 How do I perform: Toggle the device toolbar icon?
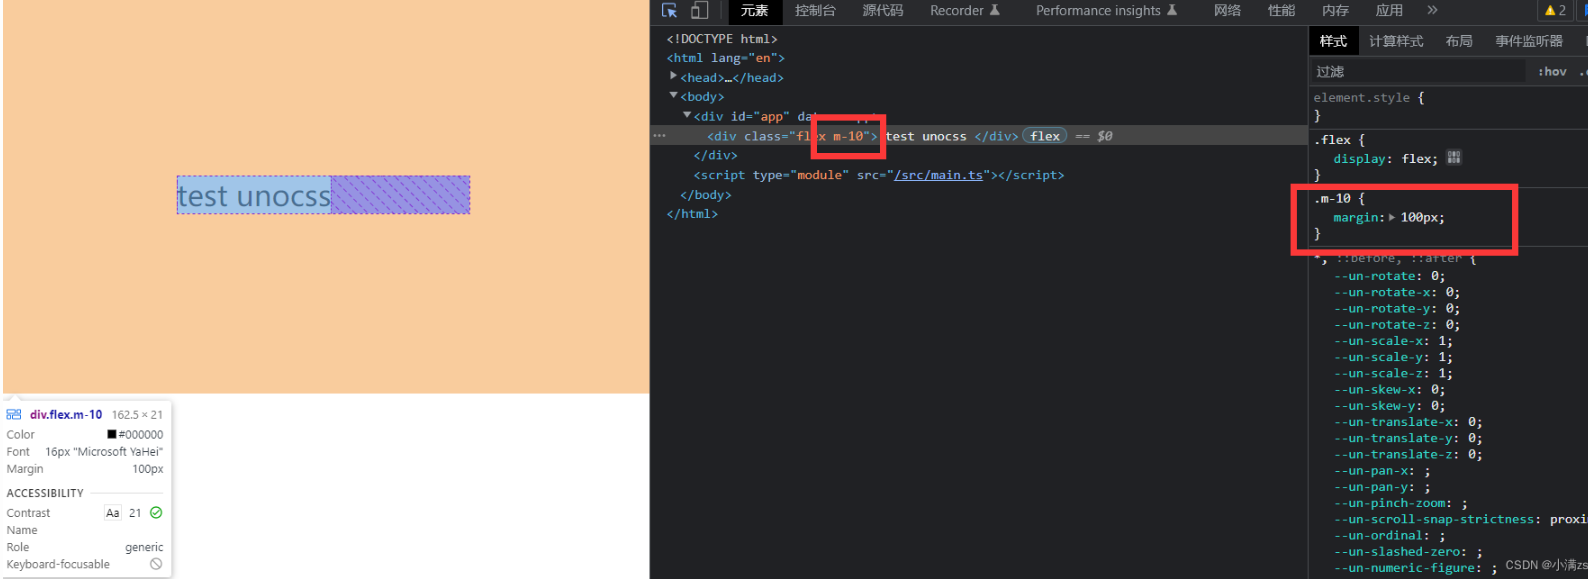699,11
